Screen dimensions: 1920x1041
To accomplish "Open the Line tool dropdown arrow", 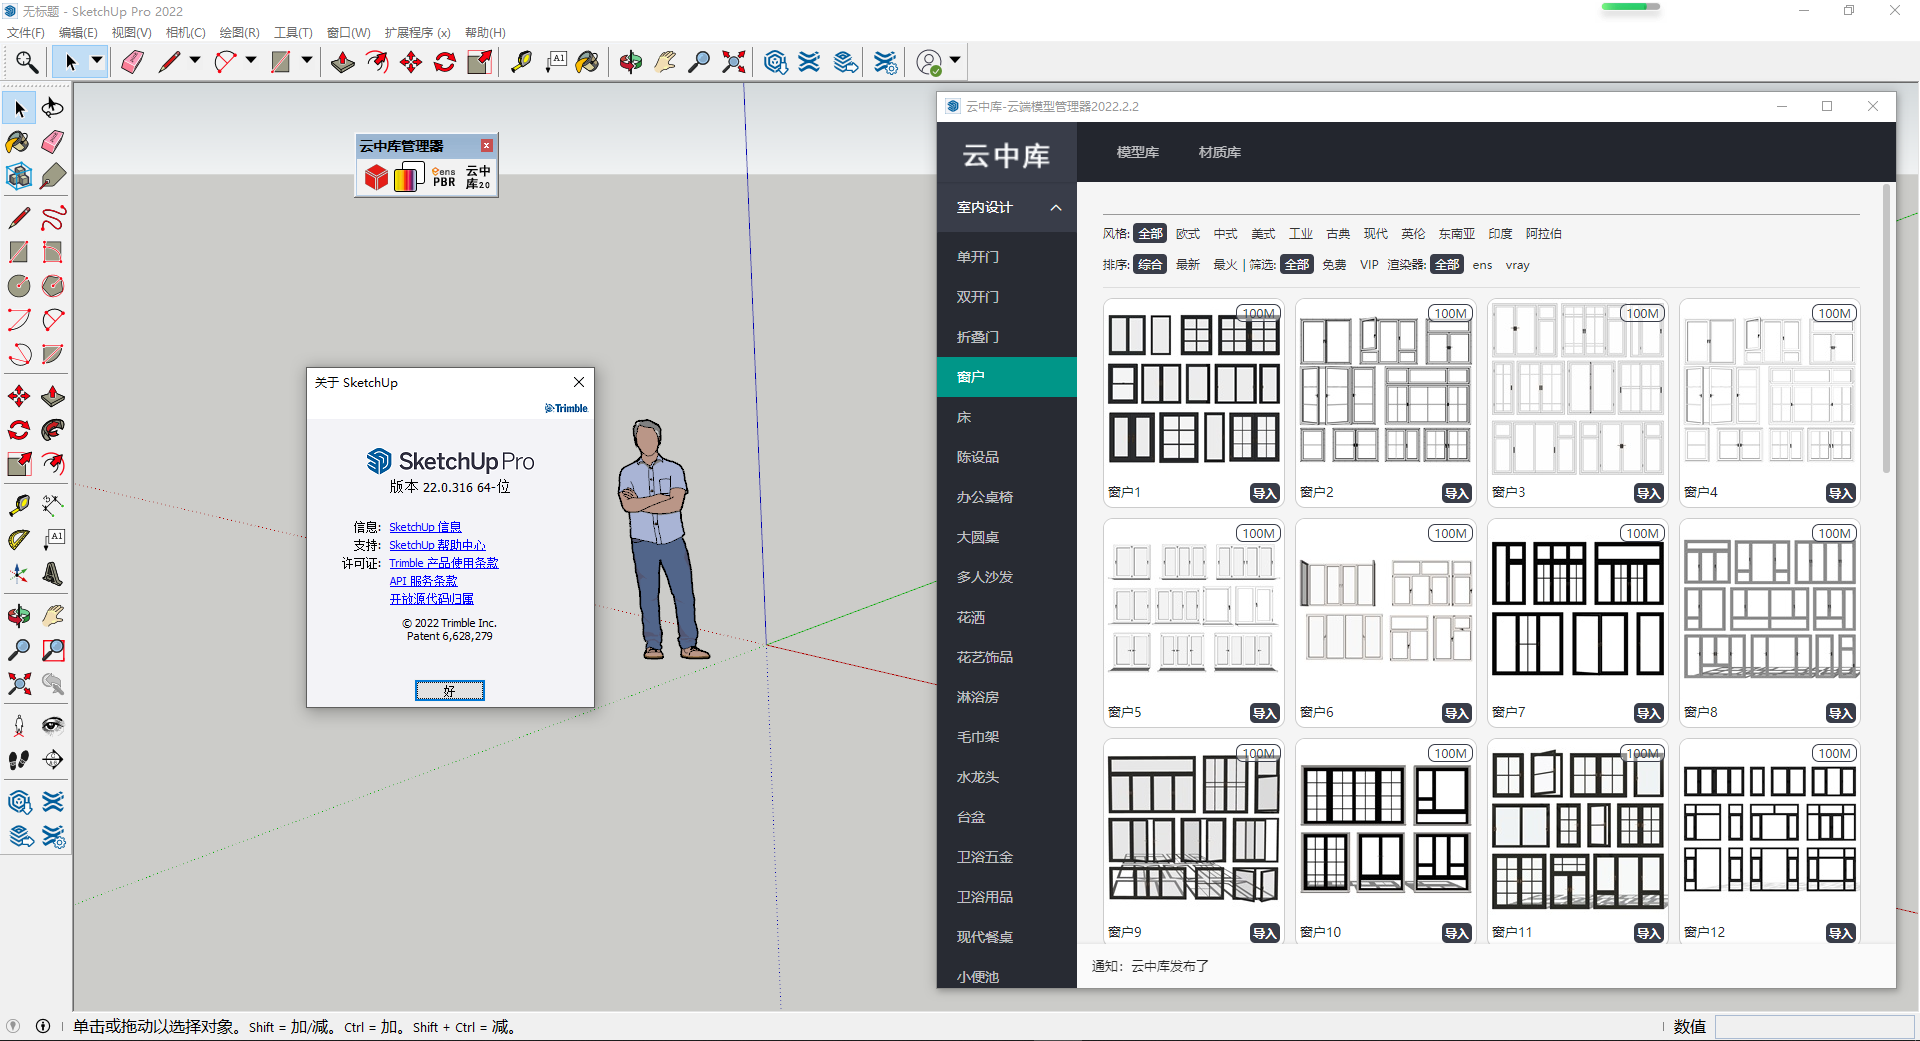I will pyautogui.click(x=195, y=61).
